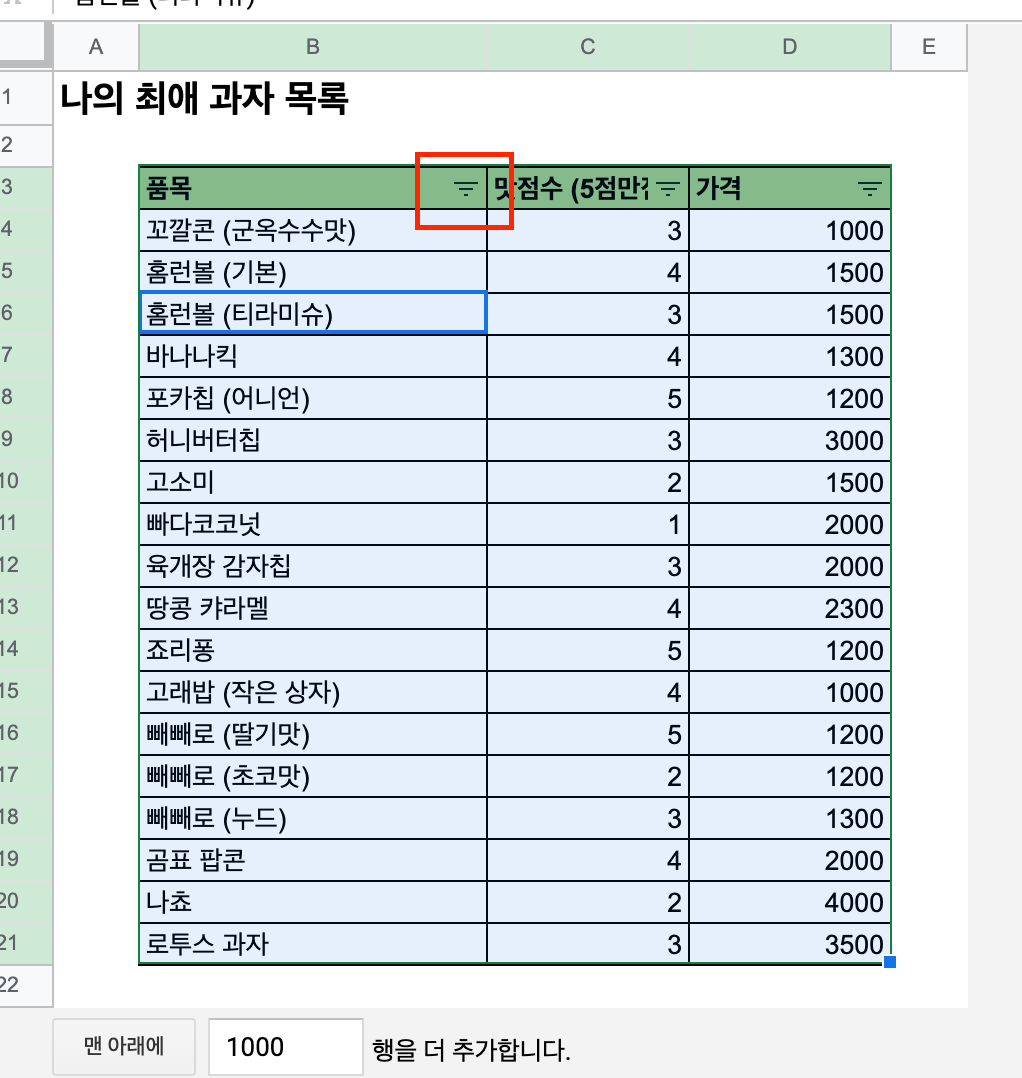Image resolution: width=1022 pixels, height=1078 pixels.
Task: Select the score 5 for 포카칩 (어니언)
Action: 588,398
